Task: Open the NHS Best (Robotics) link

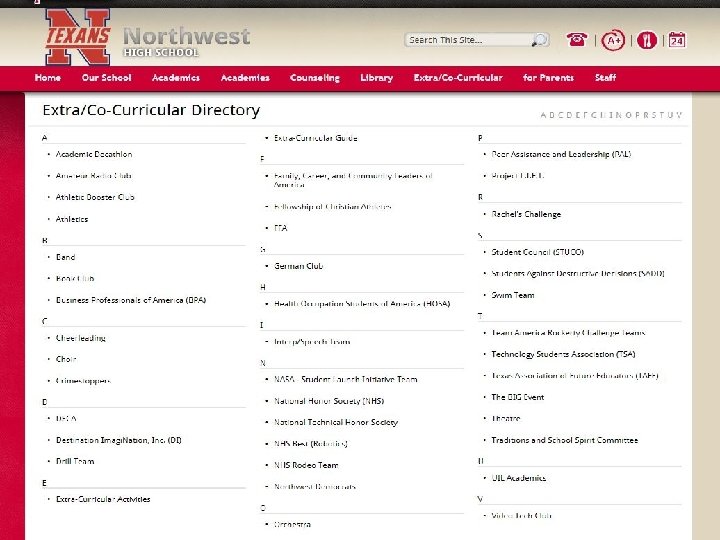Action: tap(310, 444)
